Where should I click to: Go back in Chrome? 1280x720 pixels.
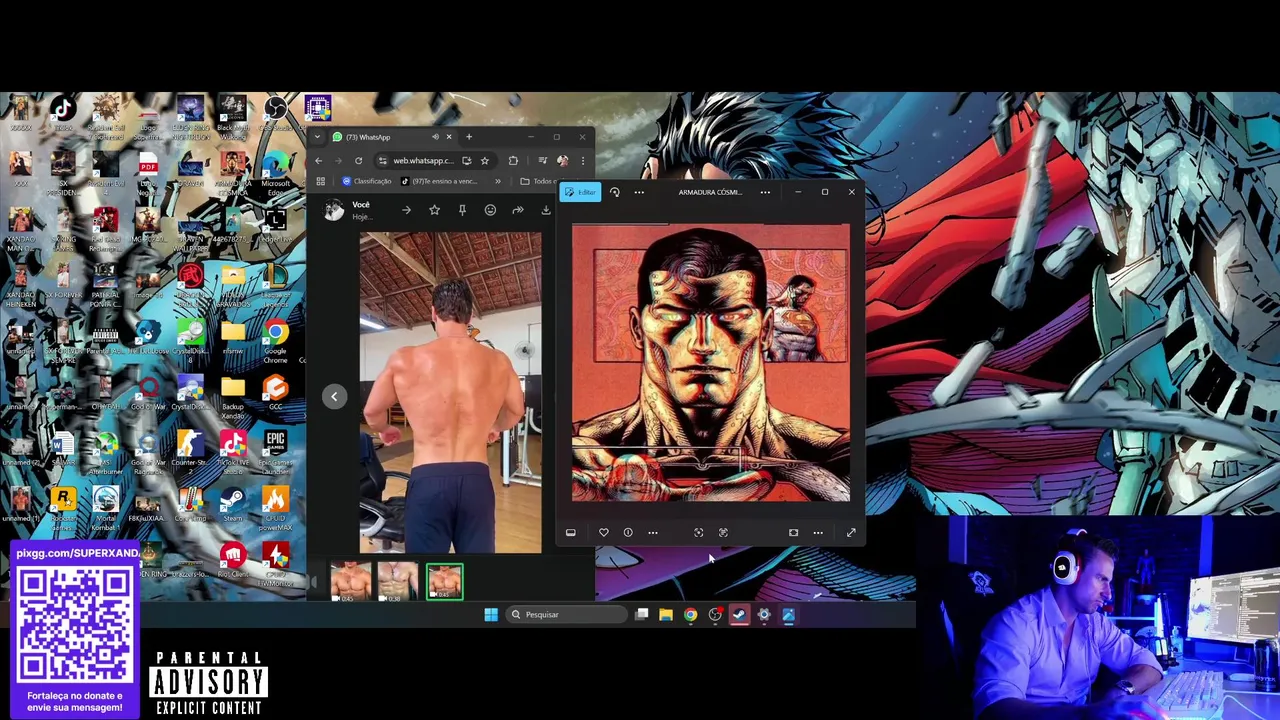tap(319, 160)
